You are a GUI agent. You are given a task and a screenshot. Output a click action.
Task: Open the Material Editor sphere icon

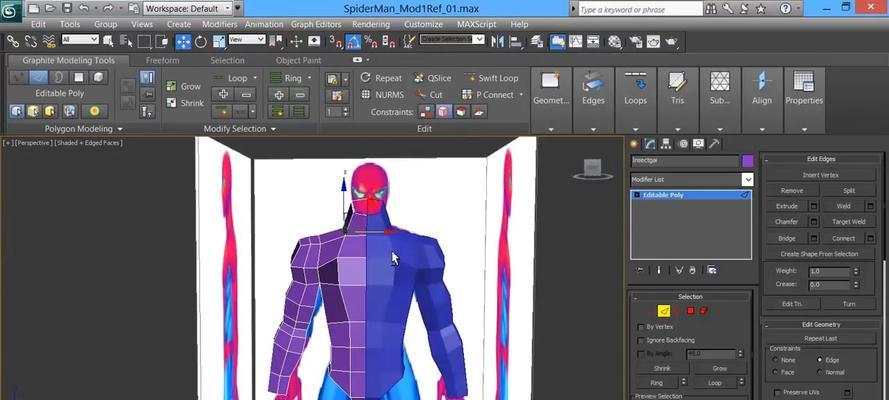(615, 41)
